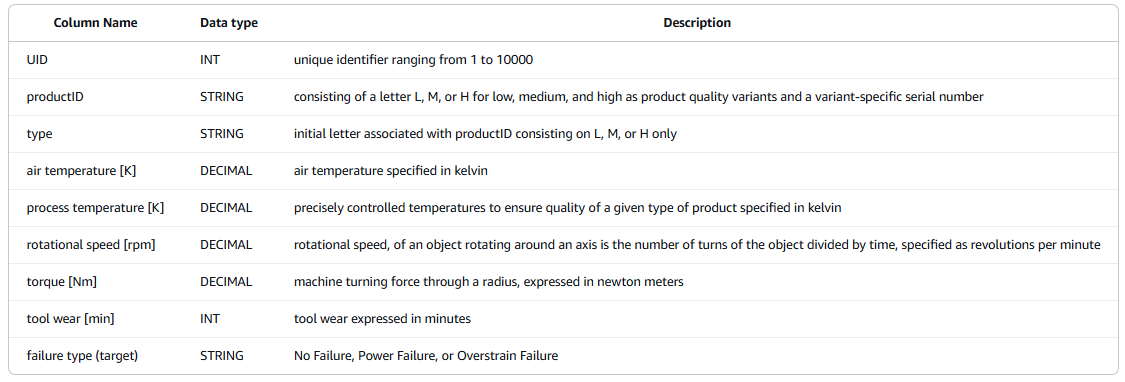Click the STRING data type for productID
This screenshot has height=382, width=1125.
coord(222,97)
